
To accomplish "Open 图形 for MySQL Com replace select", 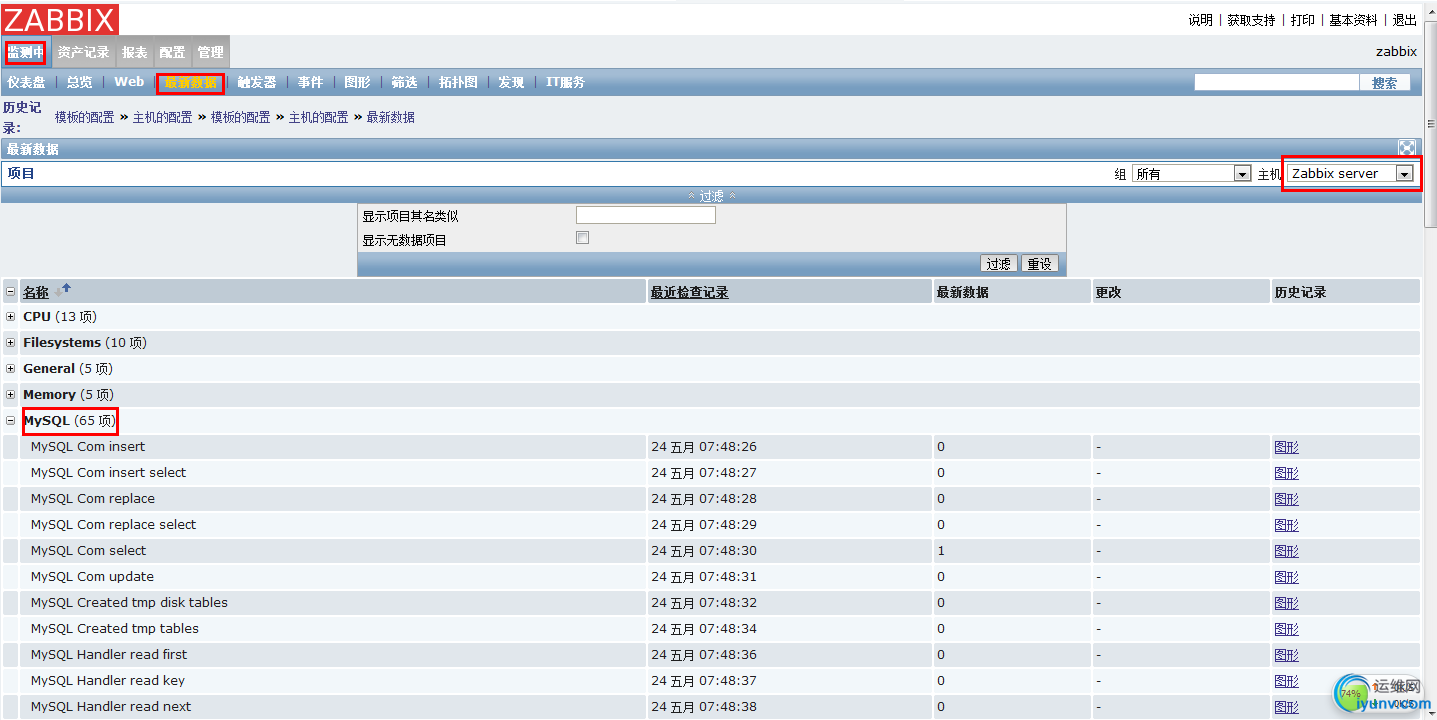I will coord(1286,525).
